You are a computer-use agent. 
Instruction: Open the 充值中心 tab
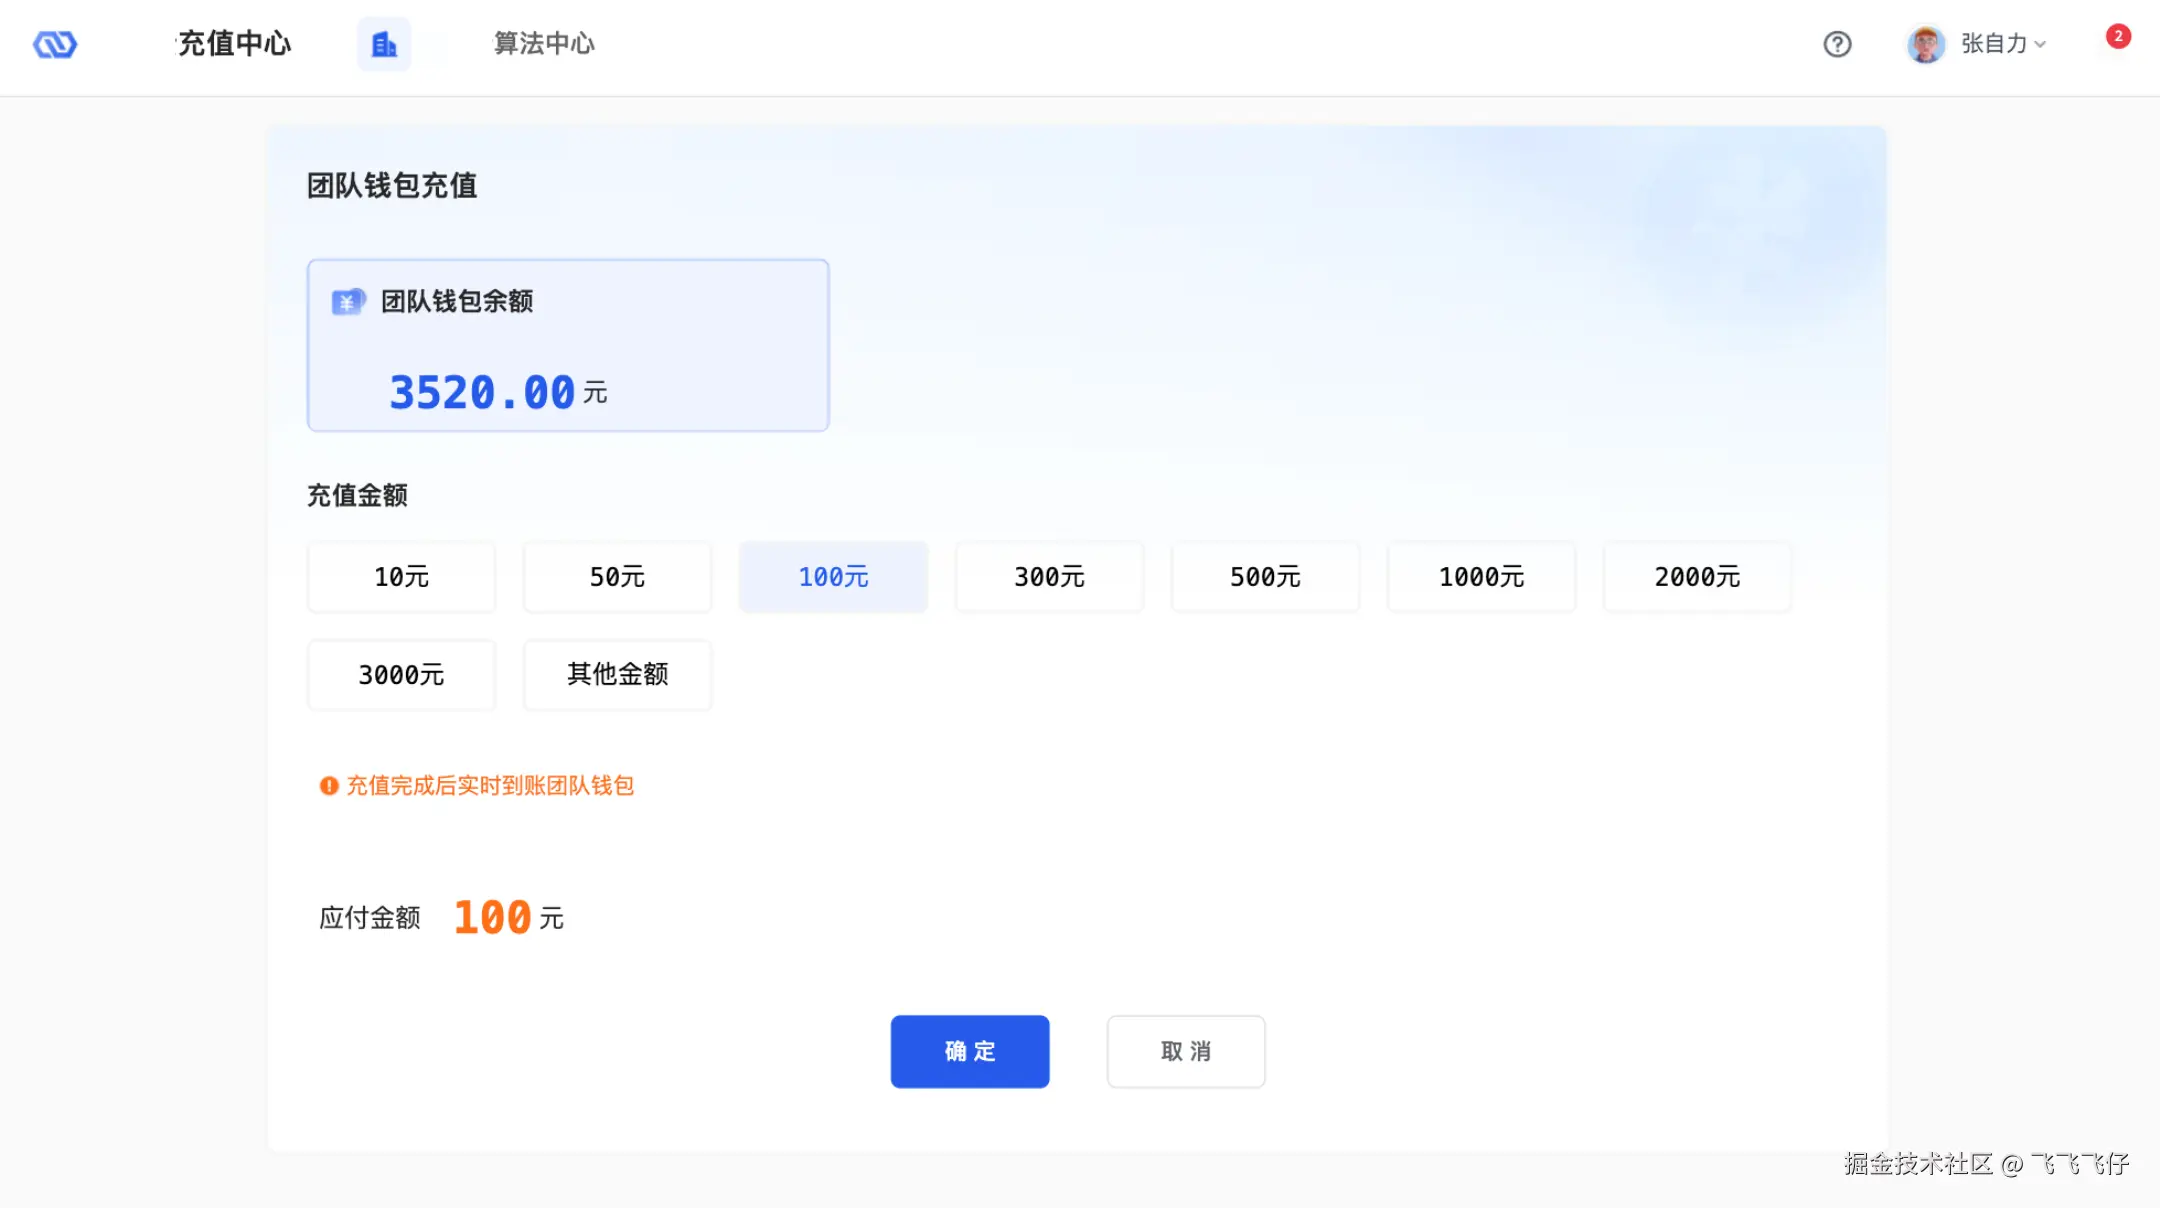tap(234, 44)
